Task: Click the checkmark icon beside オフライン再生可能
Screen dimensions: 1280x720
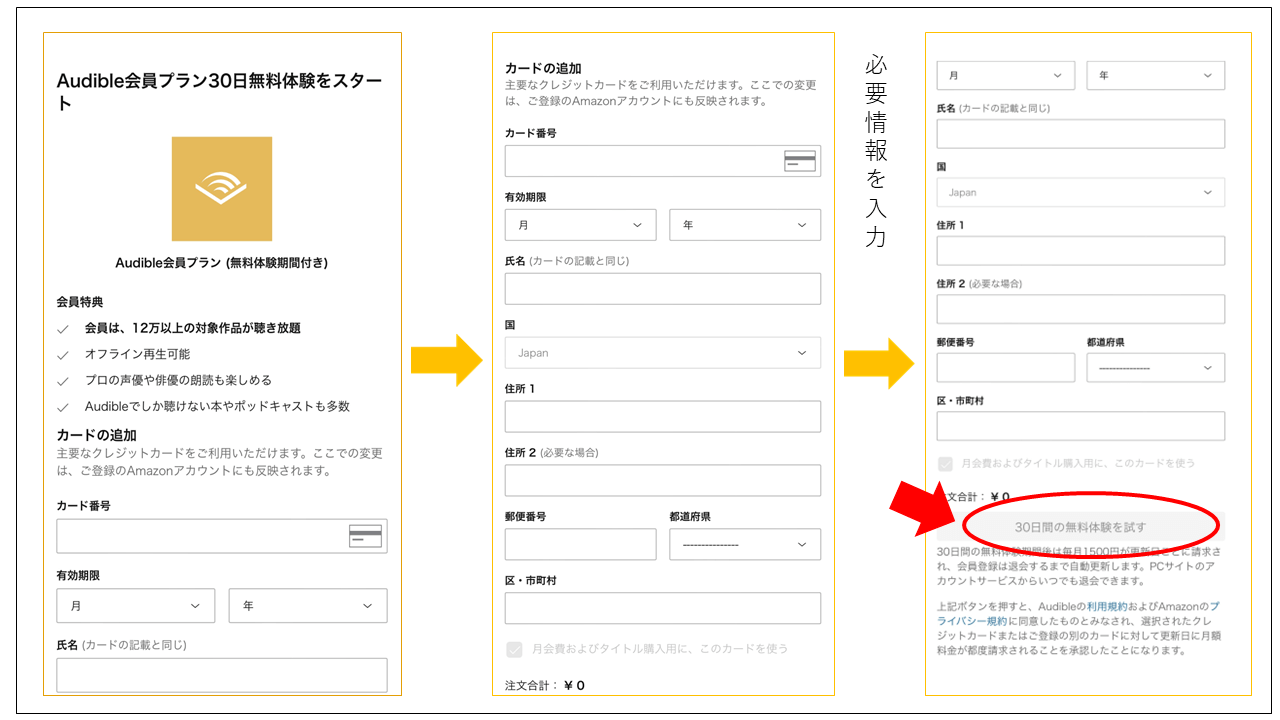Action: point(63,355)
